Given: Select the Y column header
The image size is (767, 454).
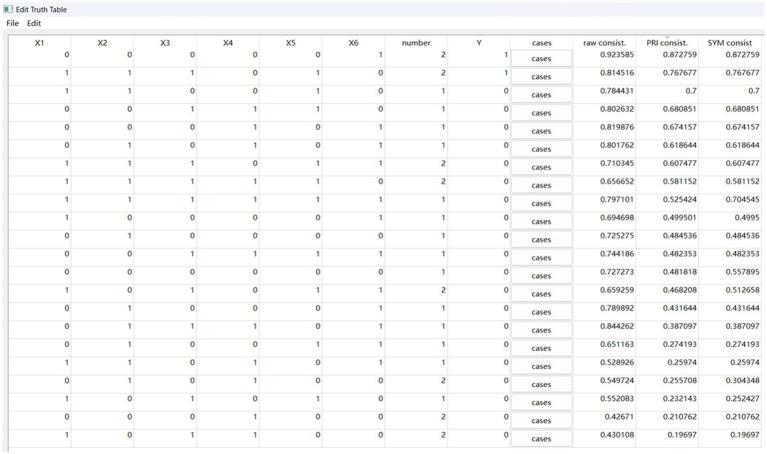Looking at the screenshot, I should click(x=478, y=43).
